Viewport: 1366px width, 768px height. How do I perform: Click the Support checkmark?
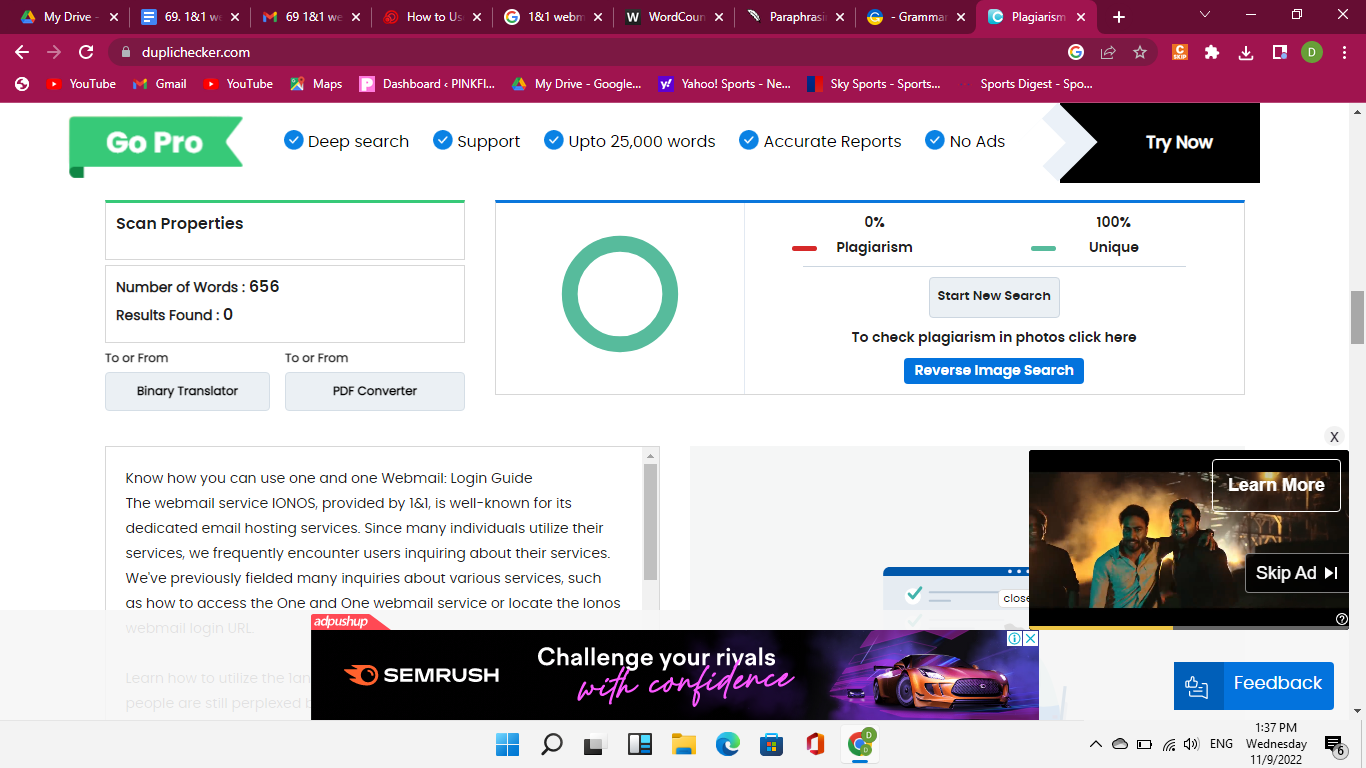coord(443,140)
